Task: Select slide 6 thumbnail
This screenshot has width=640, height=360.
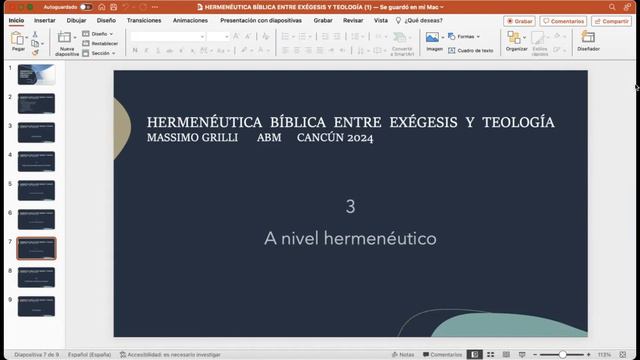Action: [x=36, y=220]
